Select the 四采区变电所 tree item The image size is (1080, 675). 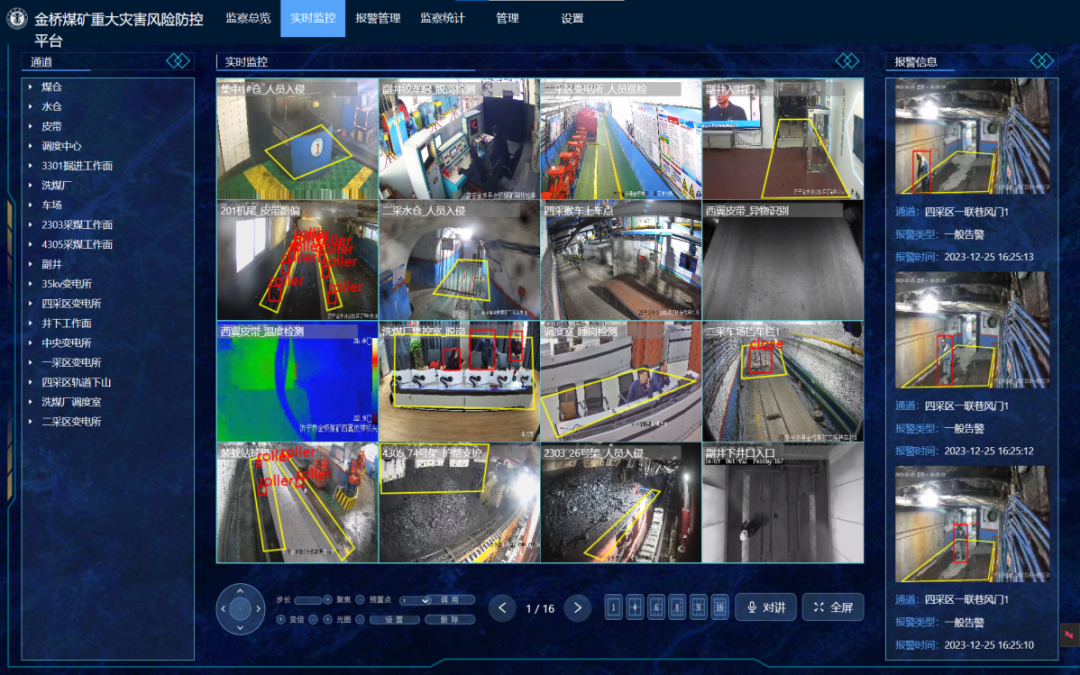[x=72, y=303]
